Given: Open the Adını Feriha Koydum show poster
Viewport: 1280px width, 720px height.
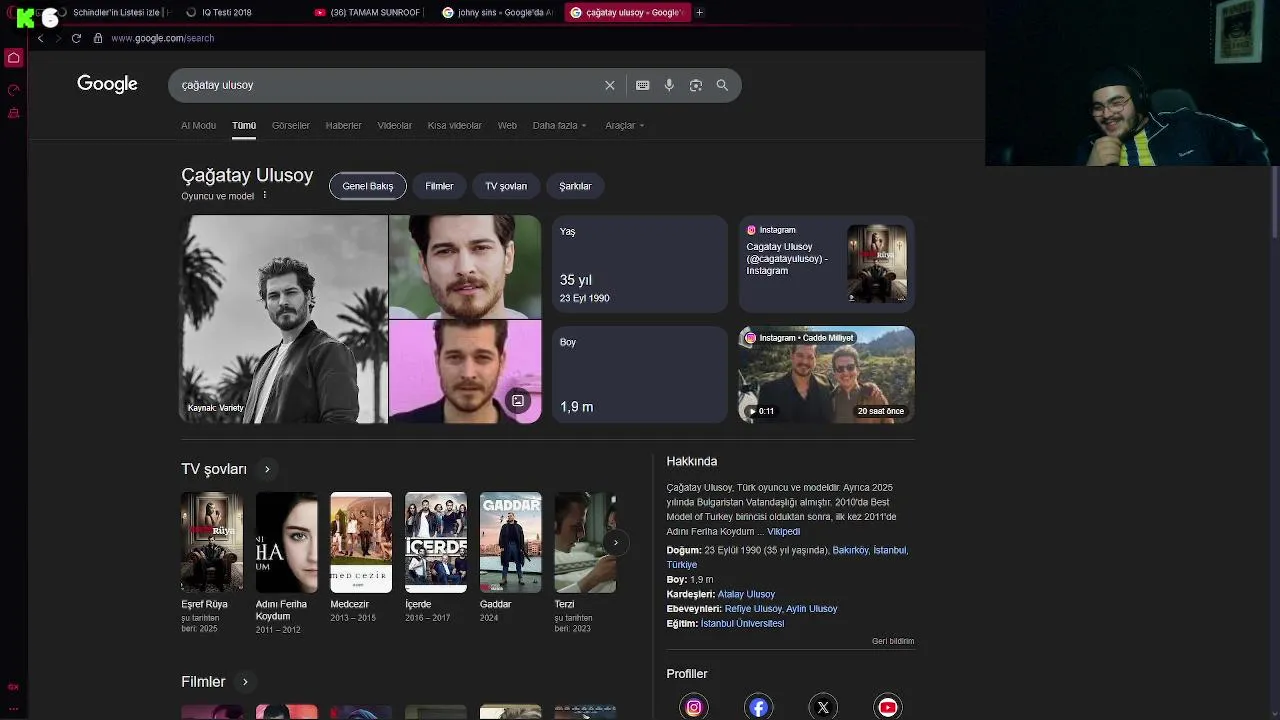Looking at the screenshot, I should point(286,542).
